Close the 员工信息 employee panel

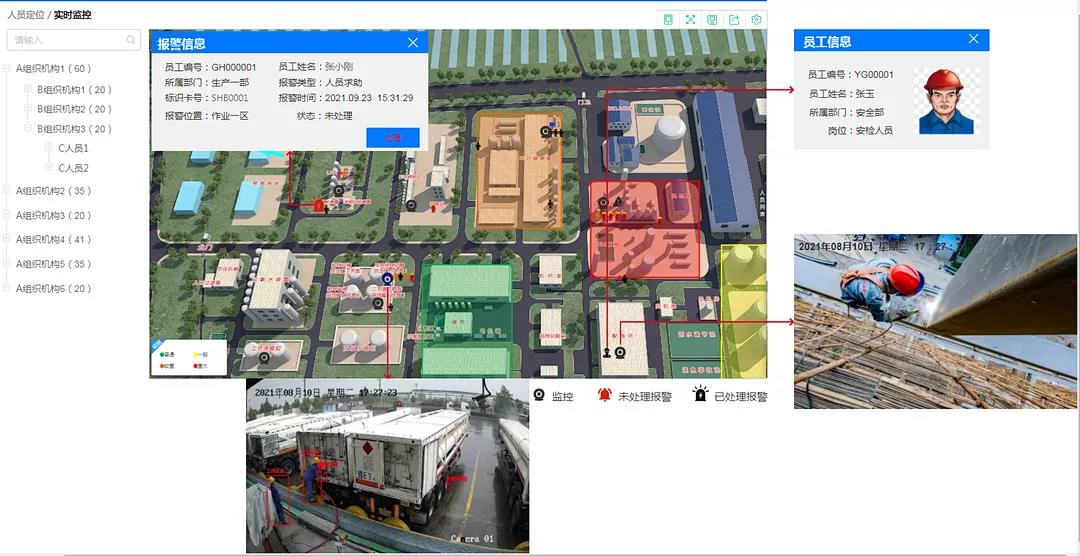click(974, 40)
